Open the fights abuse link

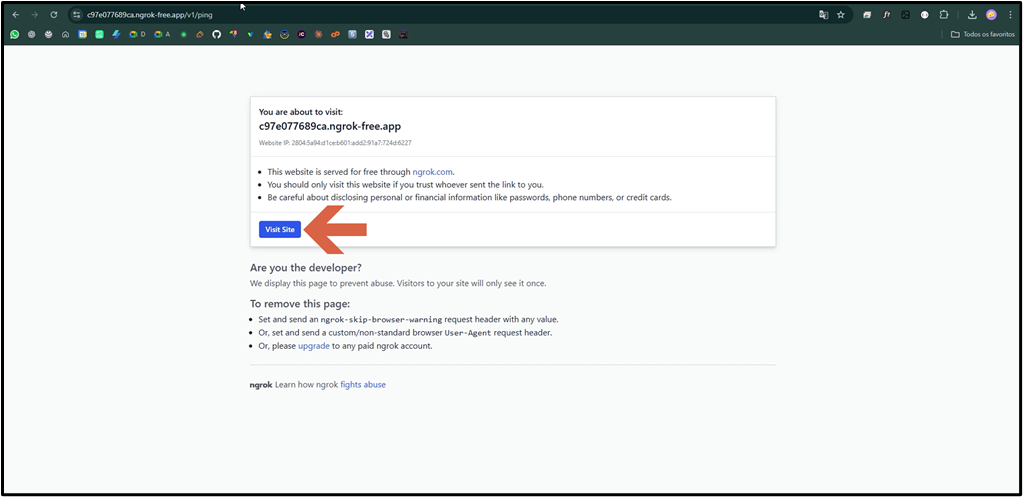(x=363, y=385)
